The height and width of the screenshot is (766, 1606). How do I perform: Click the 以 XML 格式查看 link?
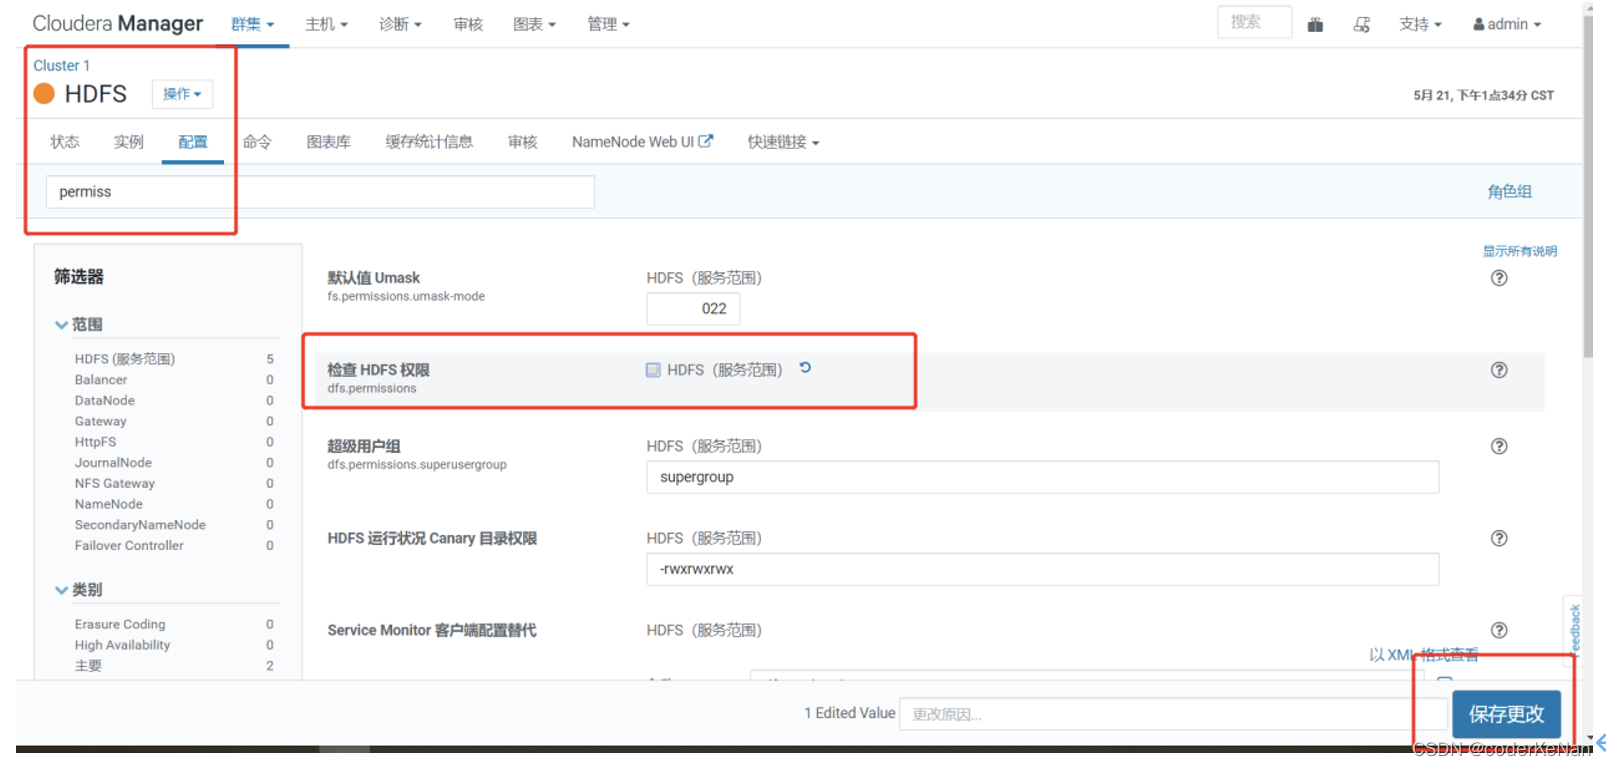click(x=1424, y=655)
